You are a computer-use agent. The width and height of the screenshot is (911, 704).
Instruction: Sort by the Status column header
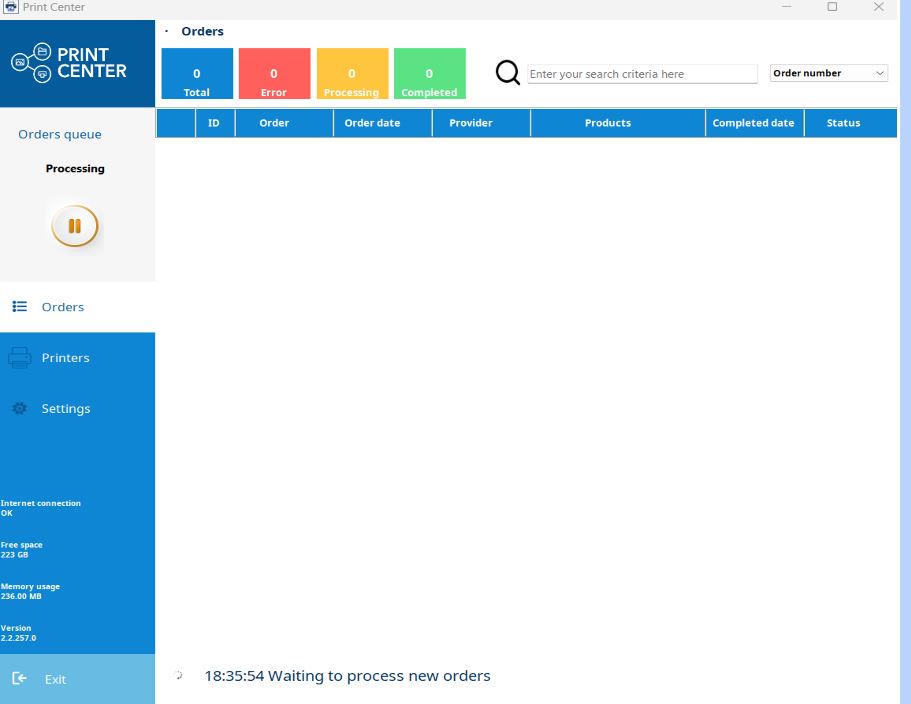[x=843, y=123]
